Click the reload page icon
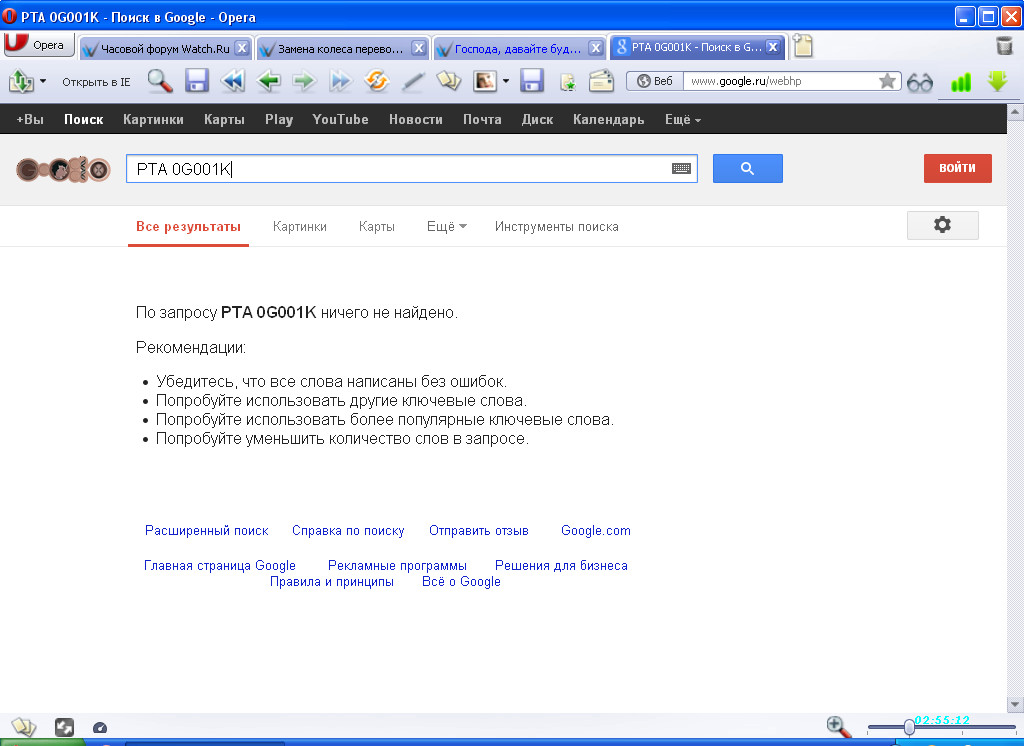This screenshot has width=1024, height=746. pyautogui.click(x=377, y=82)
